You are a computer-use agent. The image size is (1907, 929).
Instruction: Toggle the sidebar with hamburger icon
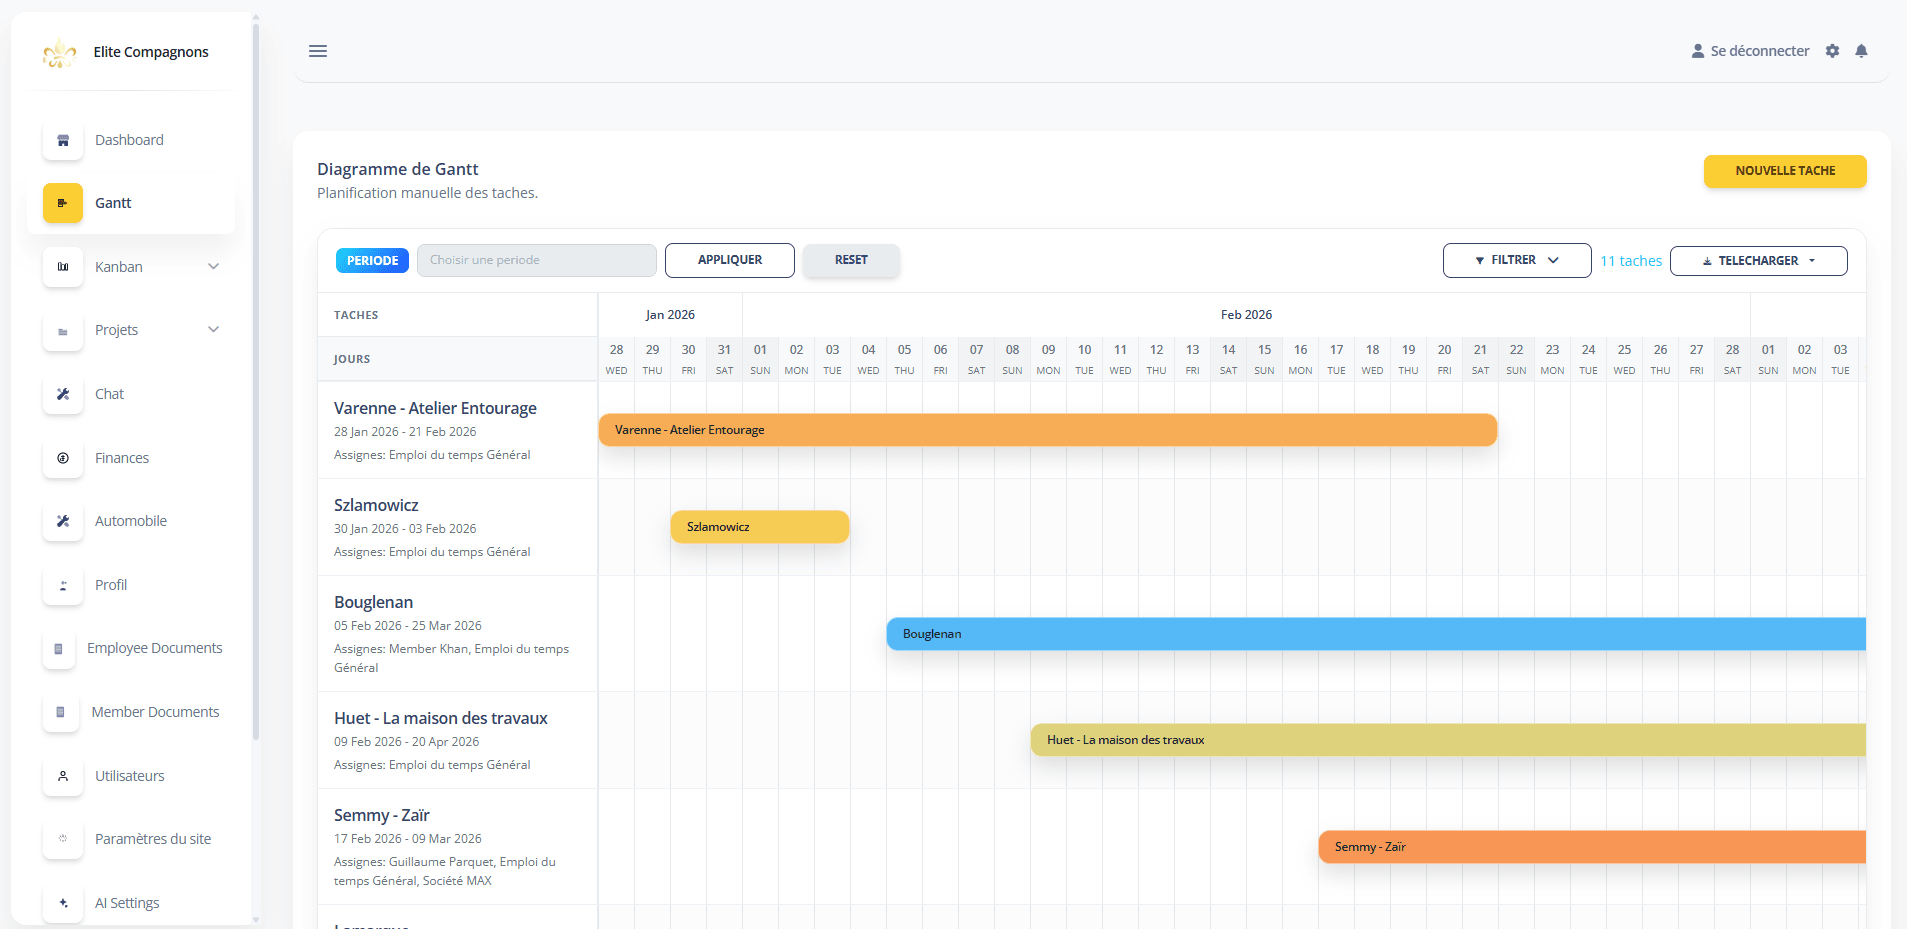(x=318, y=51)
